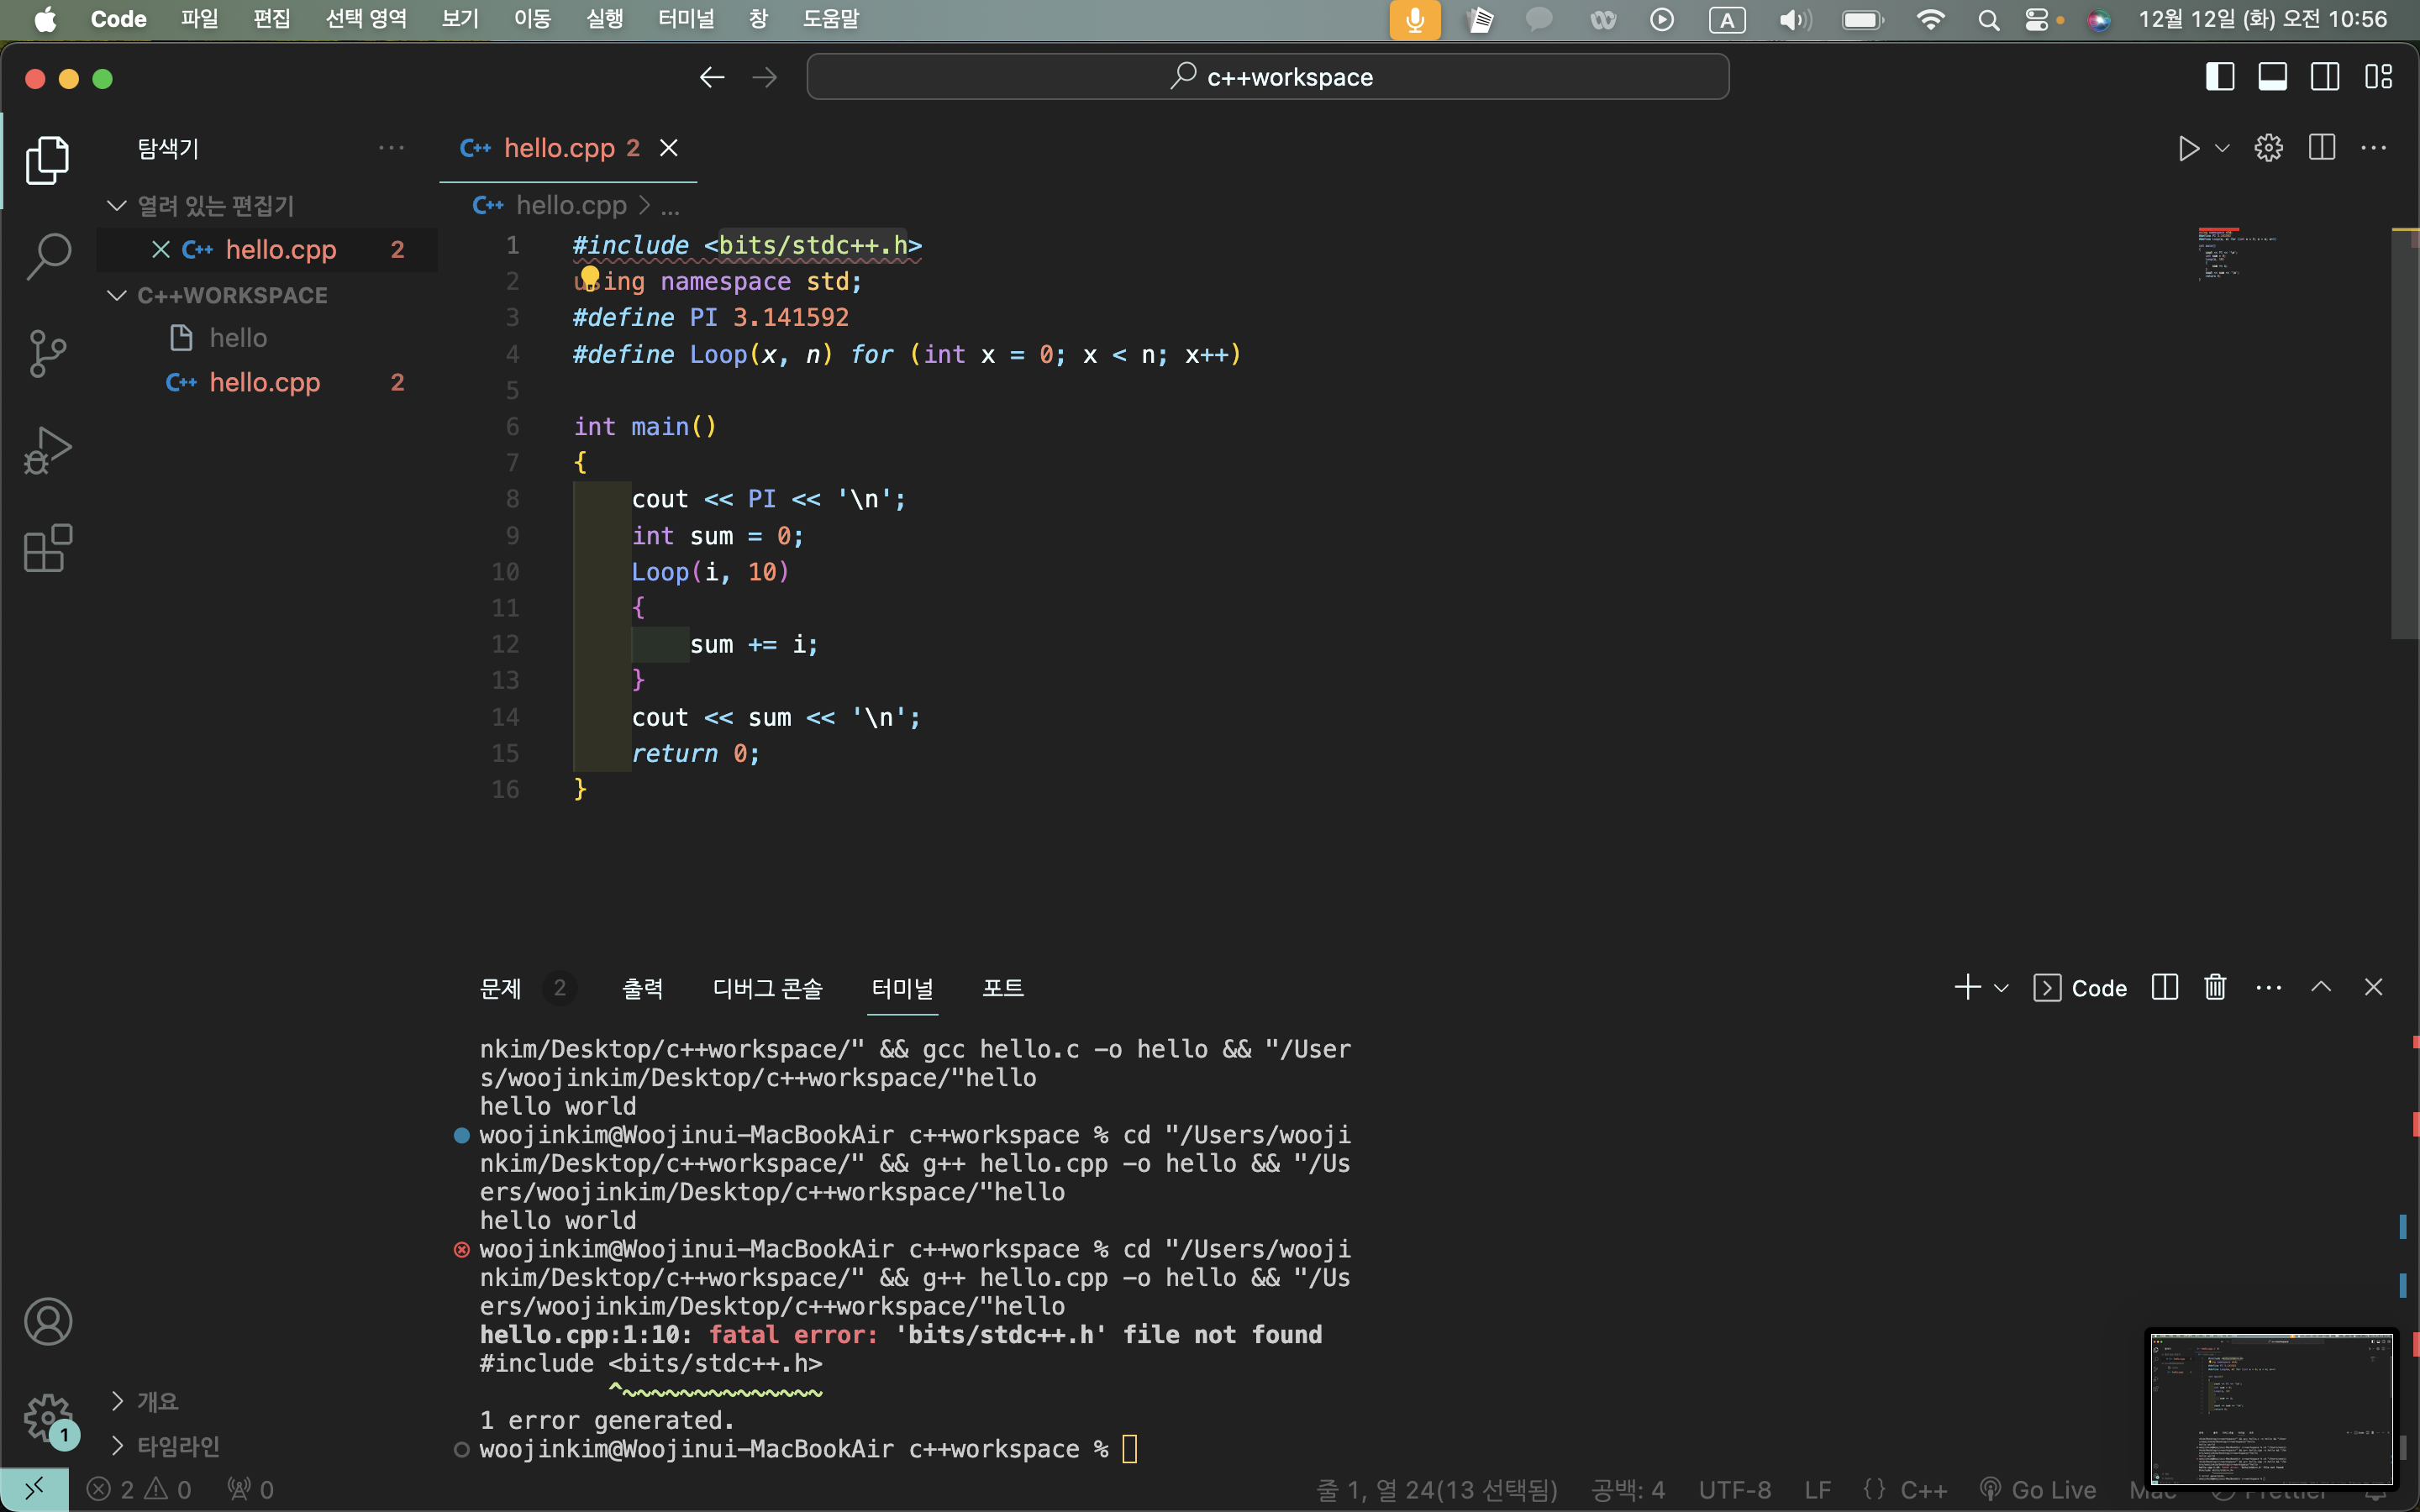Image resolution: width=2420 pixels, height=1512 pixels.
Task: Maximize the panel with the chevron up
Action: click(x=2321, y=987)
